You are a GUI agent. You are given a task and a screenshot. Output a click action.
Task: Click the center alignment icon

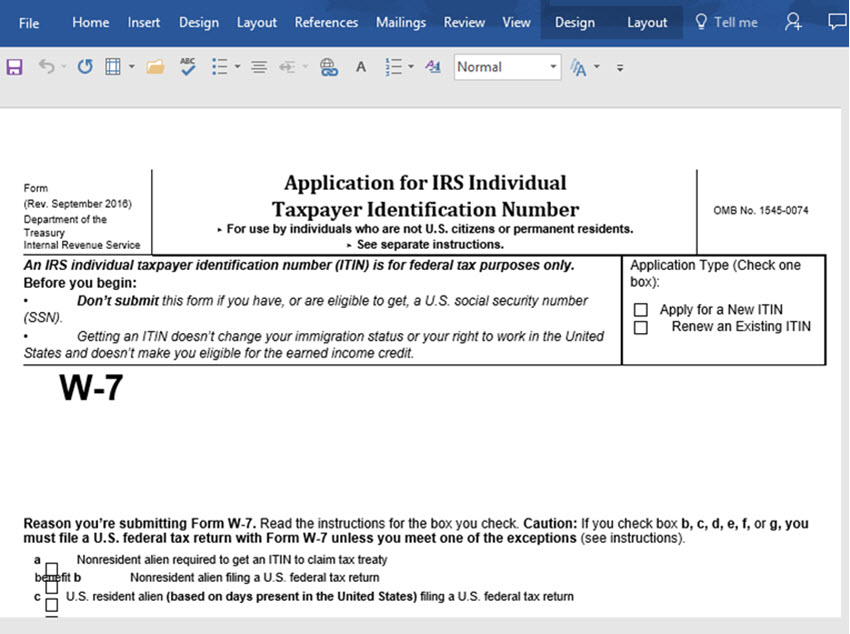pos(259,67)
